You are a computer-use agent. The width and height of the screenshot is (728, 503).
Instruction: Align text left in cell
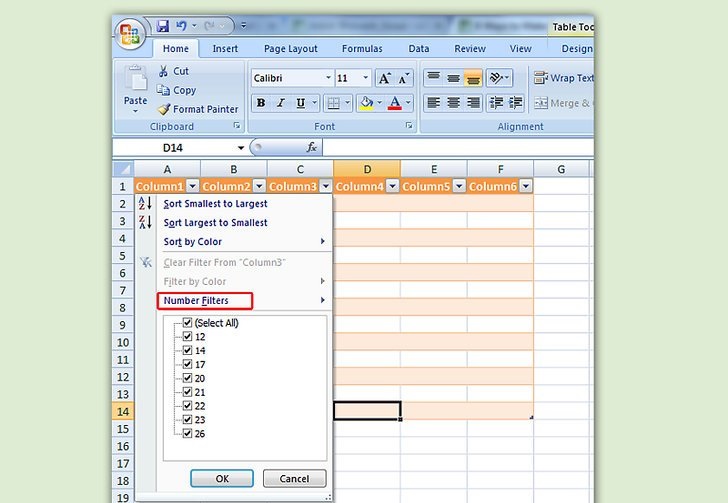434,103
